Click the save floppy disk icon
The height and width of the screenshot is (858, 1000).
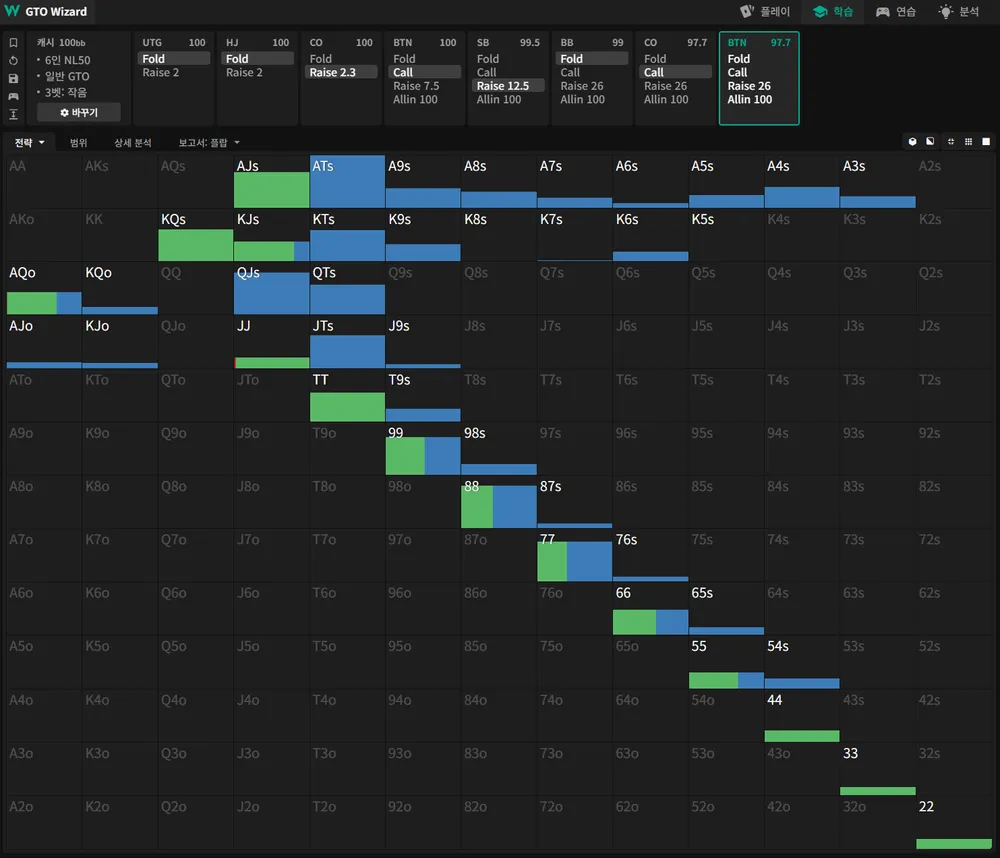click(13, 78)
